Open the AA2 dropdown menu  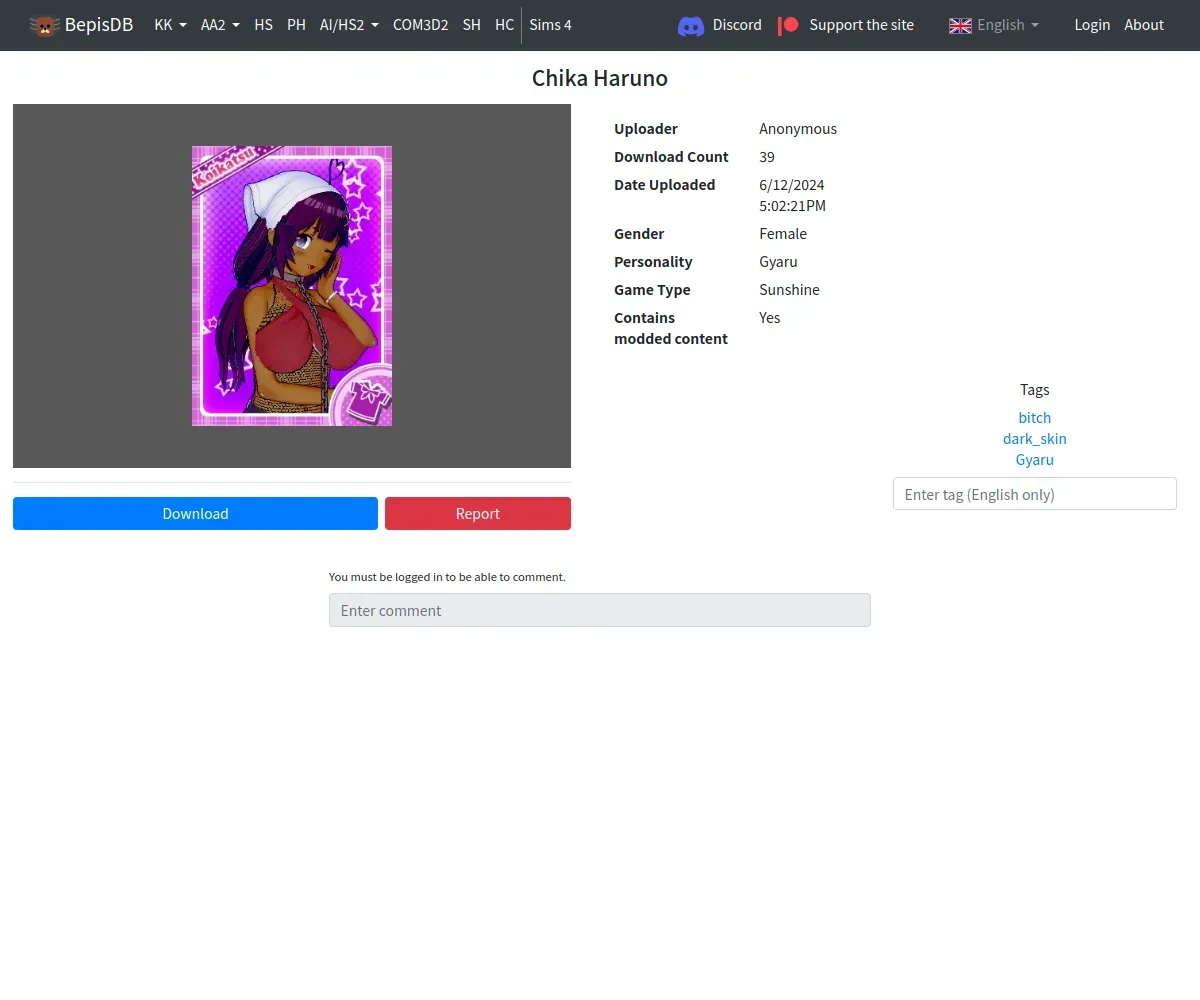tap(220, 25)
